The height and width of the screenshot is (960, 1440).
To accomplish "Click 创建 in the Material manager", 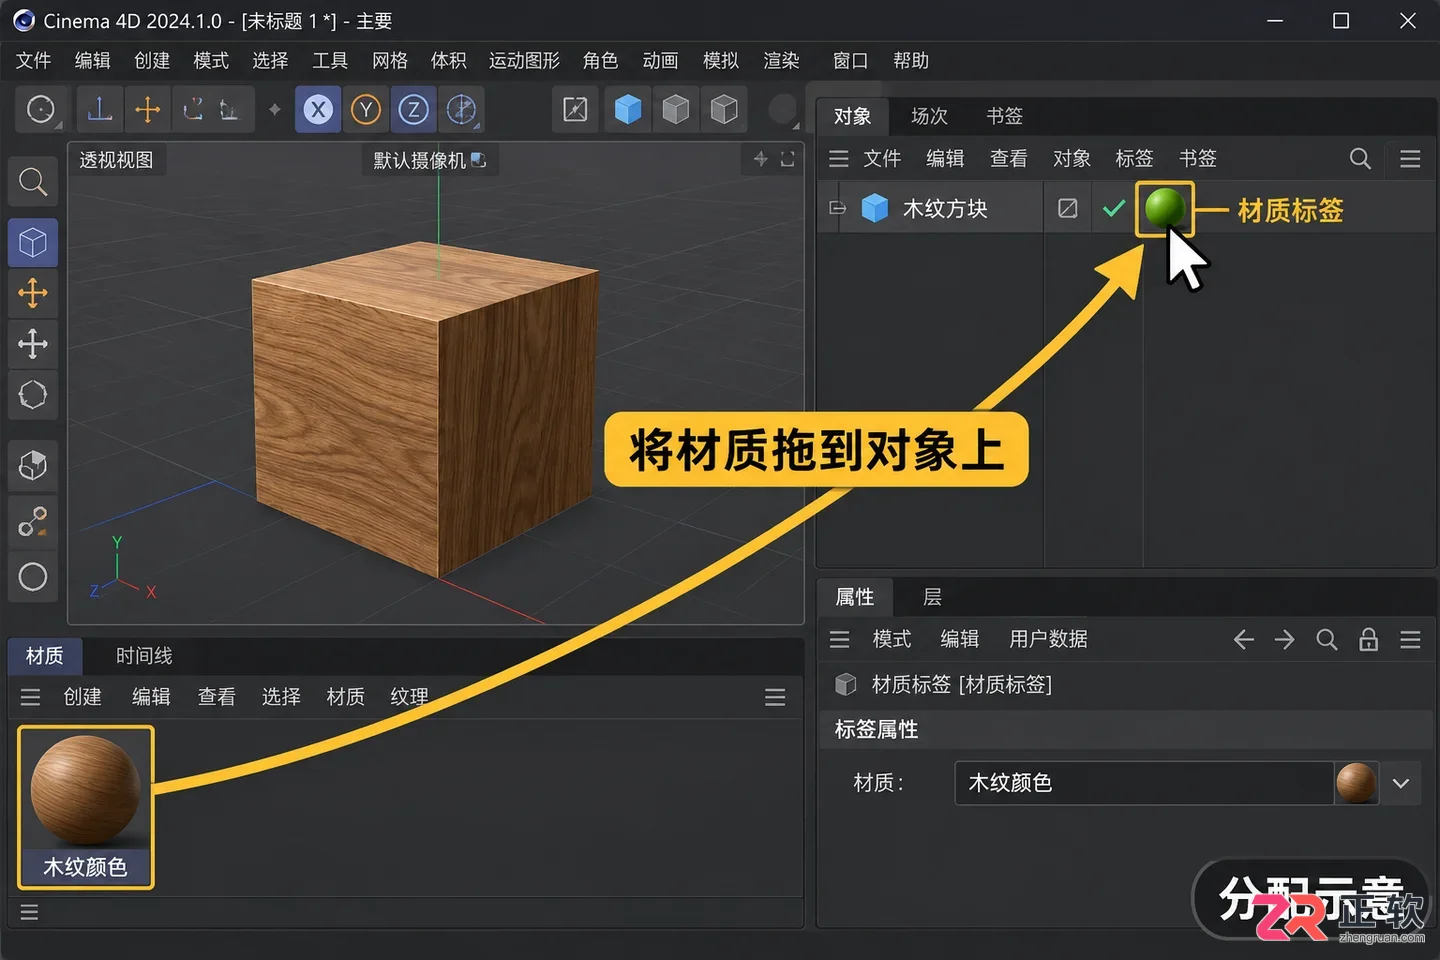I will (x=83, y=697).
